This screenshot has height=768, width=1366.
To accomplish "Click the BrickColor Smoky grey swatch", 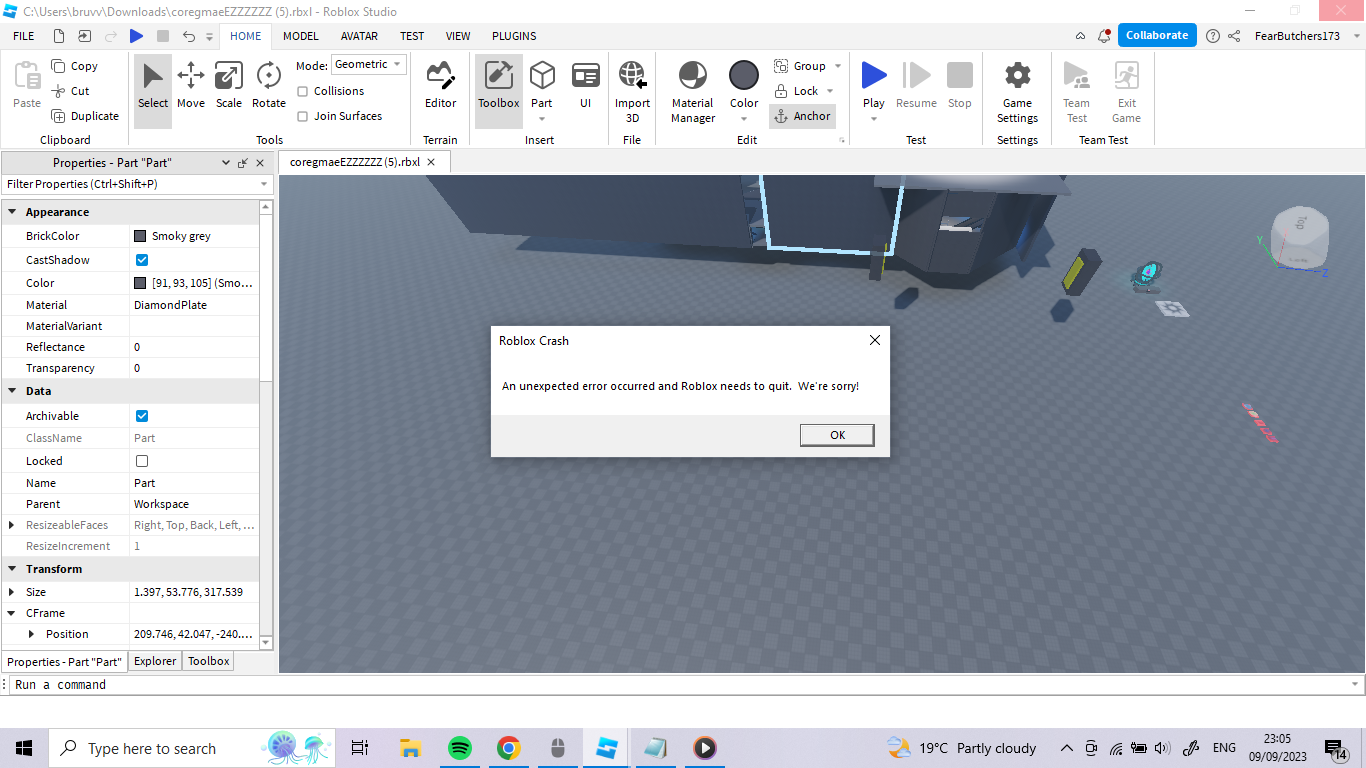I will (140, 236).
